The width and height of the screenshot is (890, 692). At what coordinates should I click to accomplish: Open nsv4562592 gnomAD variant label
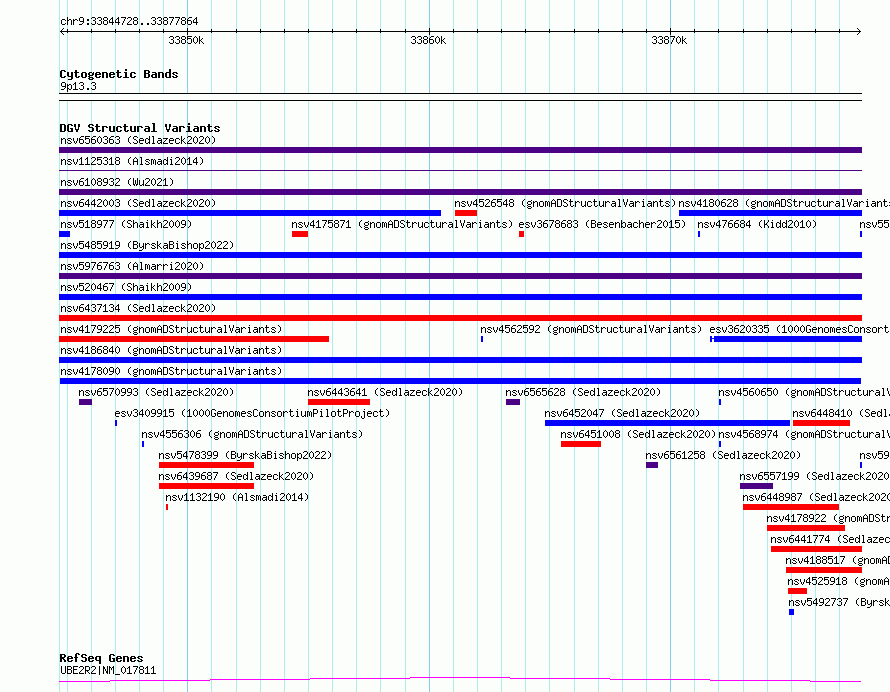591,329
